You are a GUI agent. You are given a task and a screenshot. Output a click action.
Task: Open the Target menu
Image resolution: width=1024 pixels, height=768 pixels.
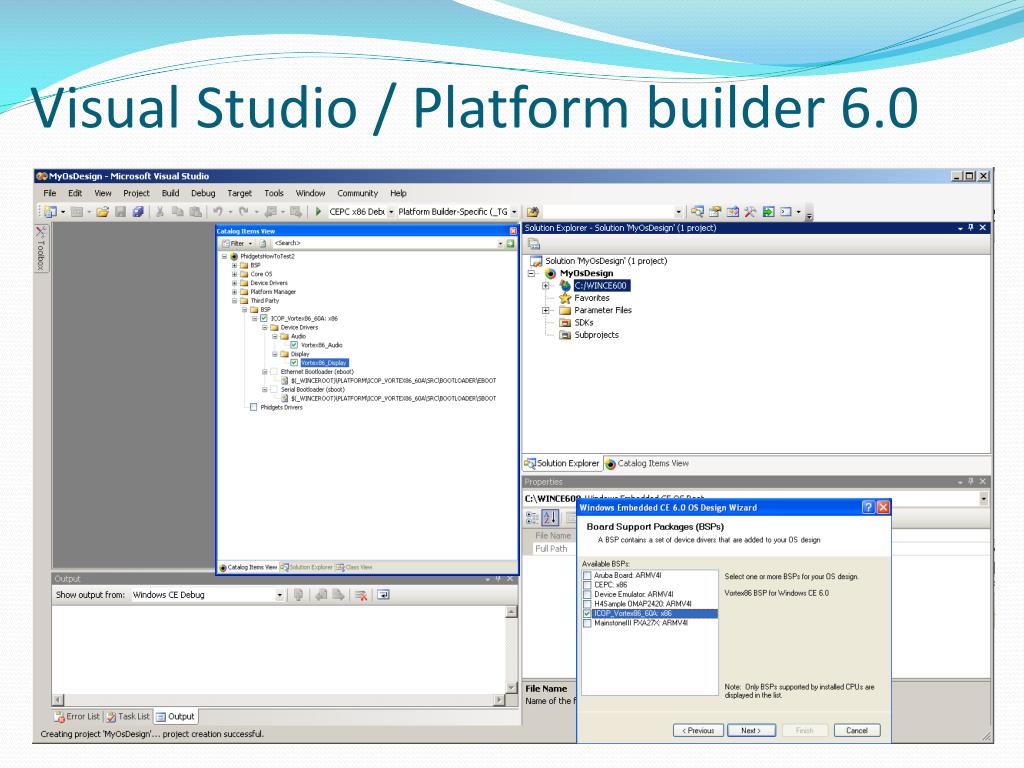coord(240,193)
